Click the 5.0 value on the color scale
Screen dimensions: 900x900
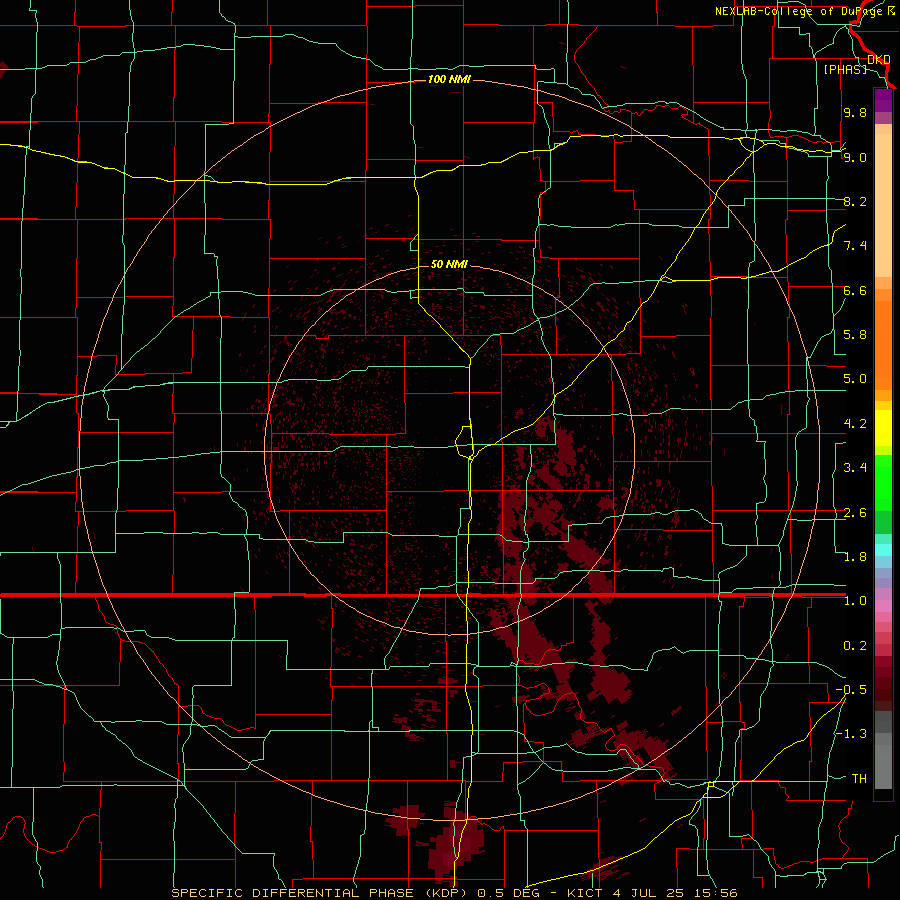point(855,379)
